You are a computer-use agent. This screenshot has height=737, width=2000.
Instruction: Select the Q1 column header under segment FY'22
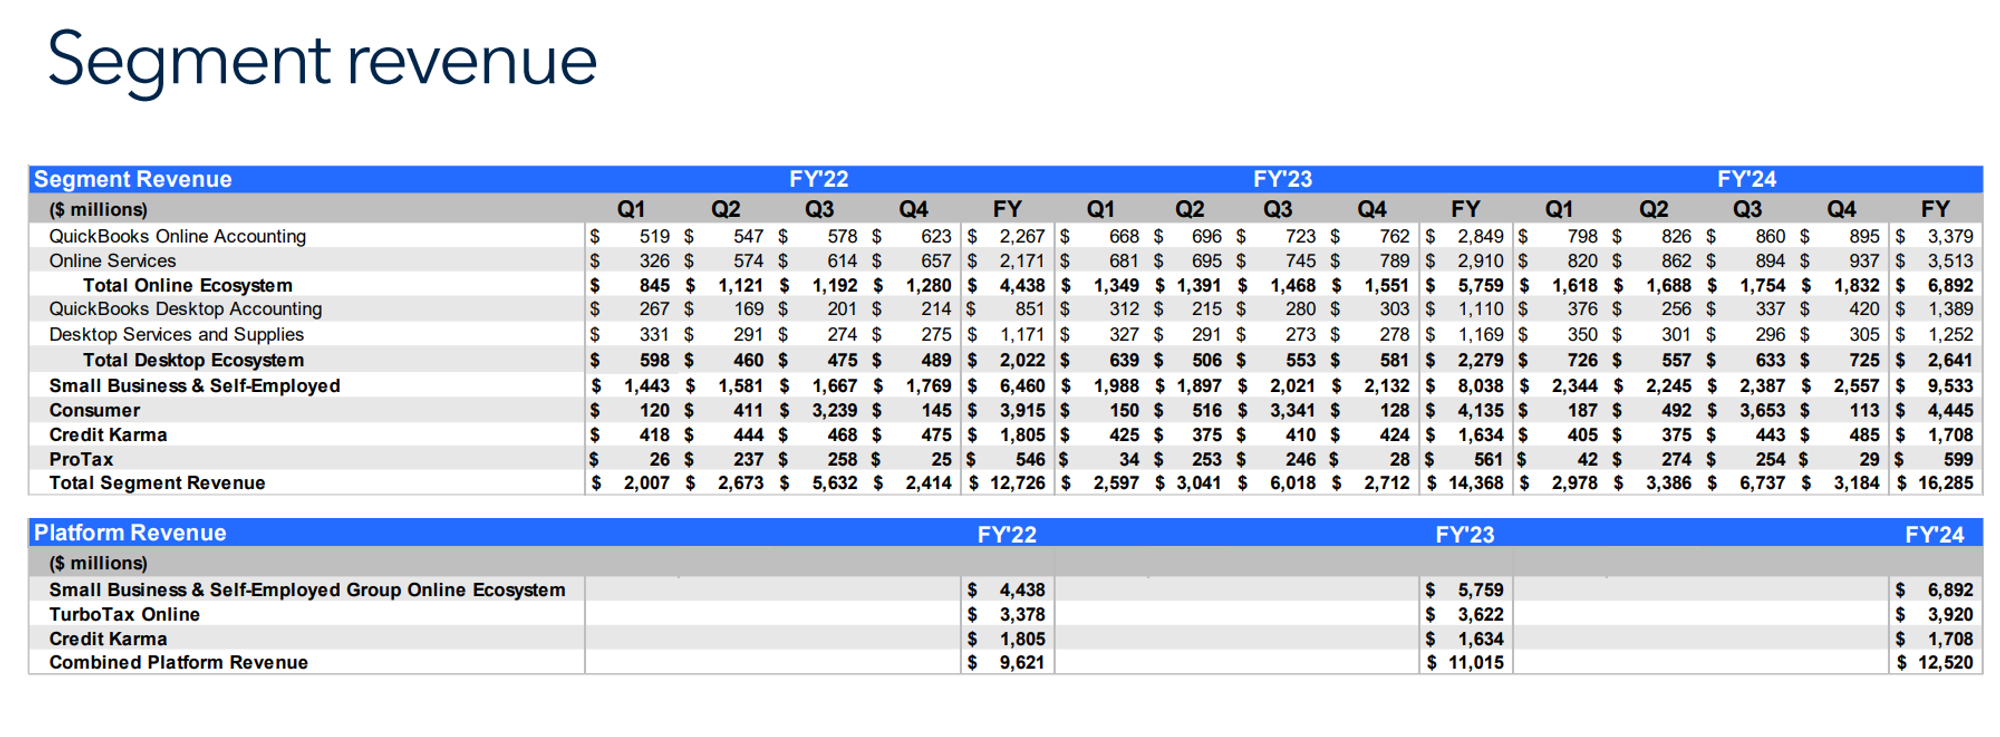(x=631, y=209)
